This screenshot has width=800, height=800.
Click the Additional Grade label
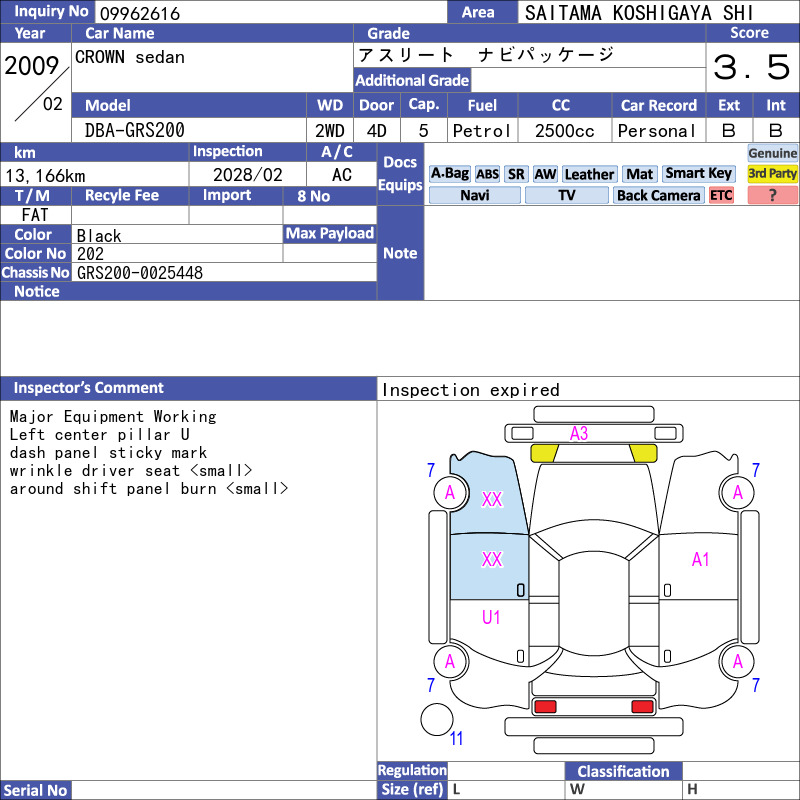pyautogui.click(x=412, y=80)
